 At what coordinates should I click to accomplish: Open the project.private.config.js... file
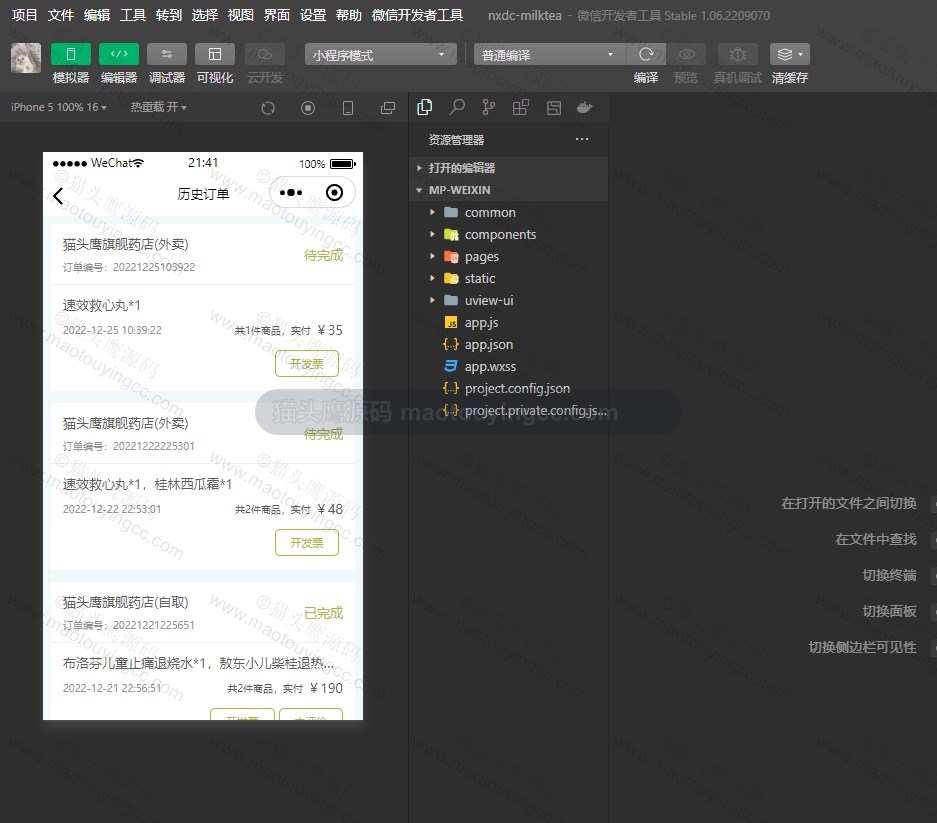click(x=509, y=411)
